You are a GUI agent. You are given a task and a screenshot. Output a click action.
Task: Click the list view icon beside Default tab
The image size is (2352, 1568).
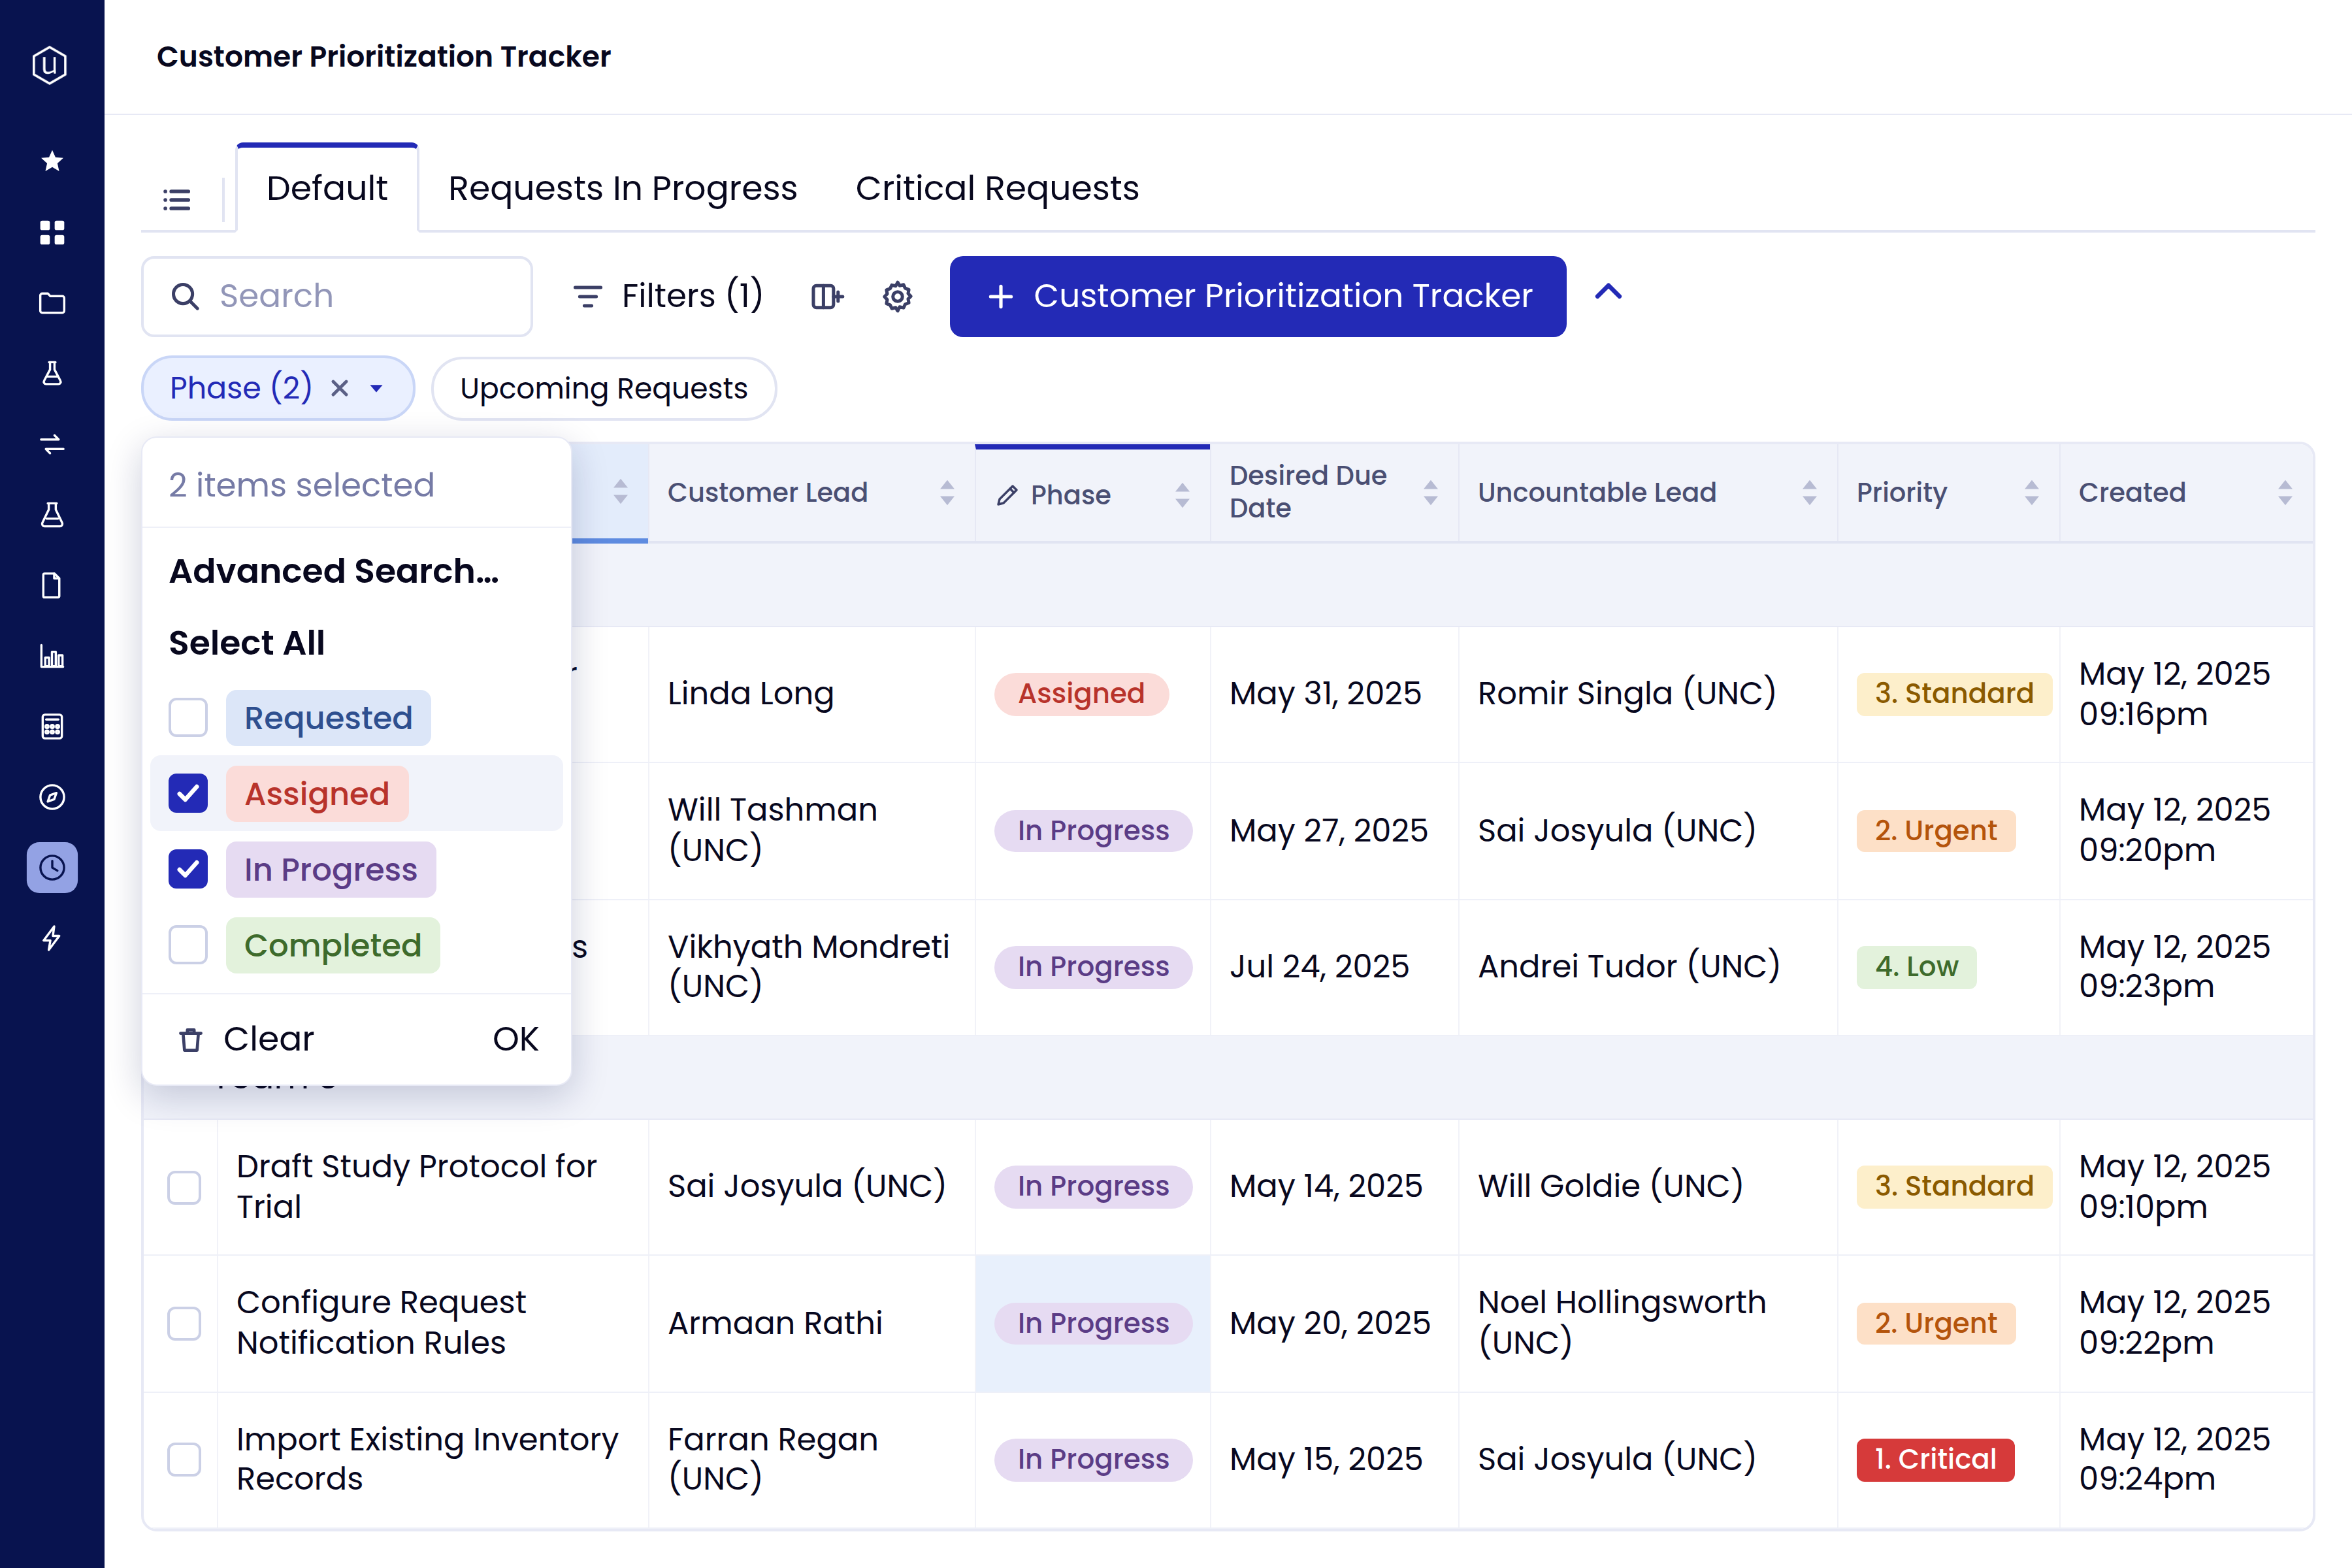point(177,199)
